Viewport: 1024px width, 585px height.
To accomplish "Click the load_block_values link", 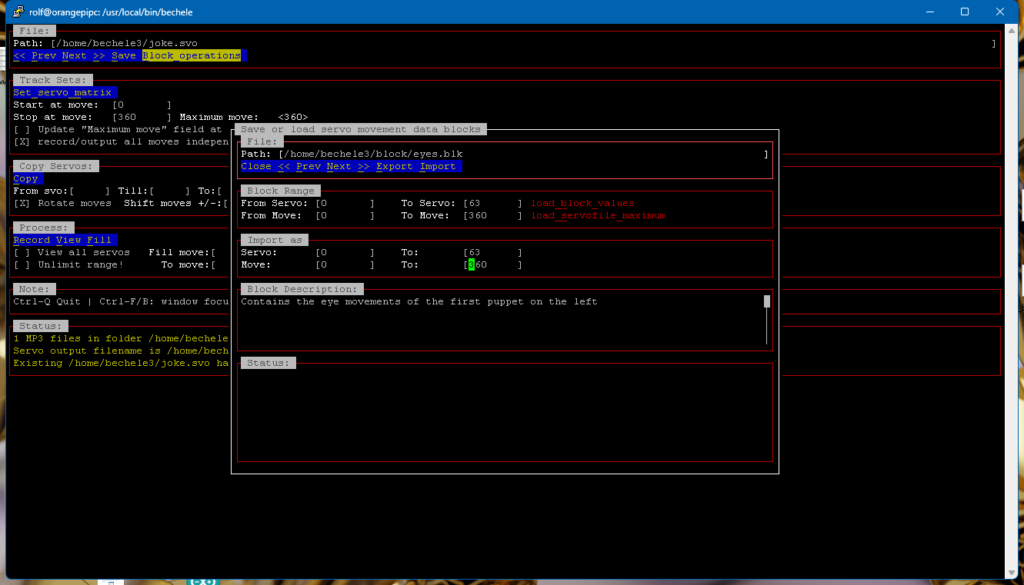I will [x=582, y=203].
